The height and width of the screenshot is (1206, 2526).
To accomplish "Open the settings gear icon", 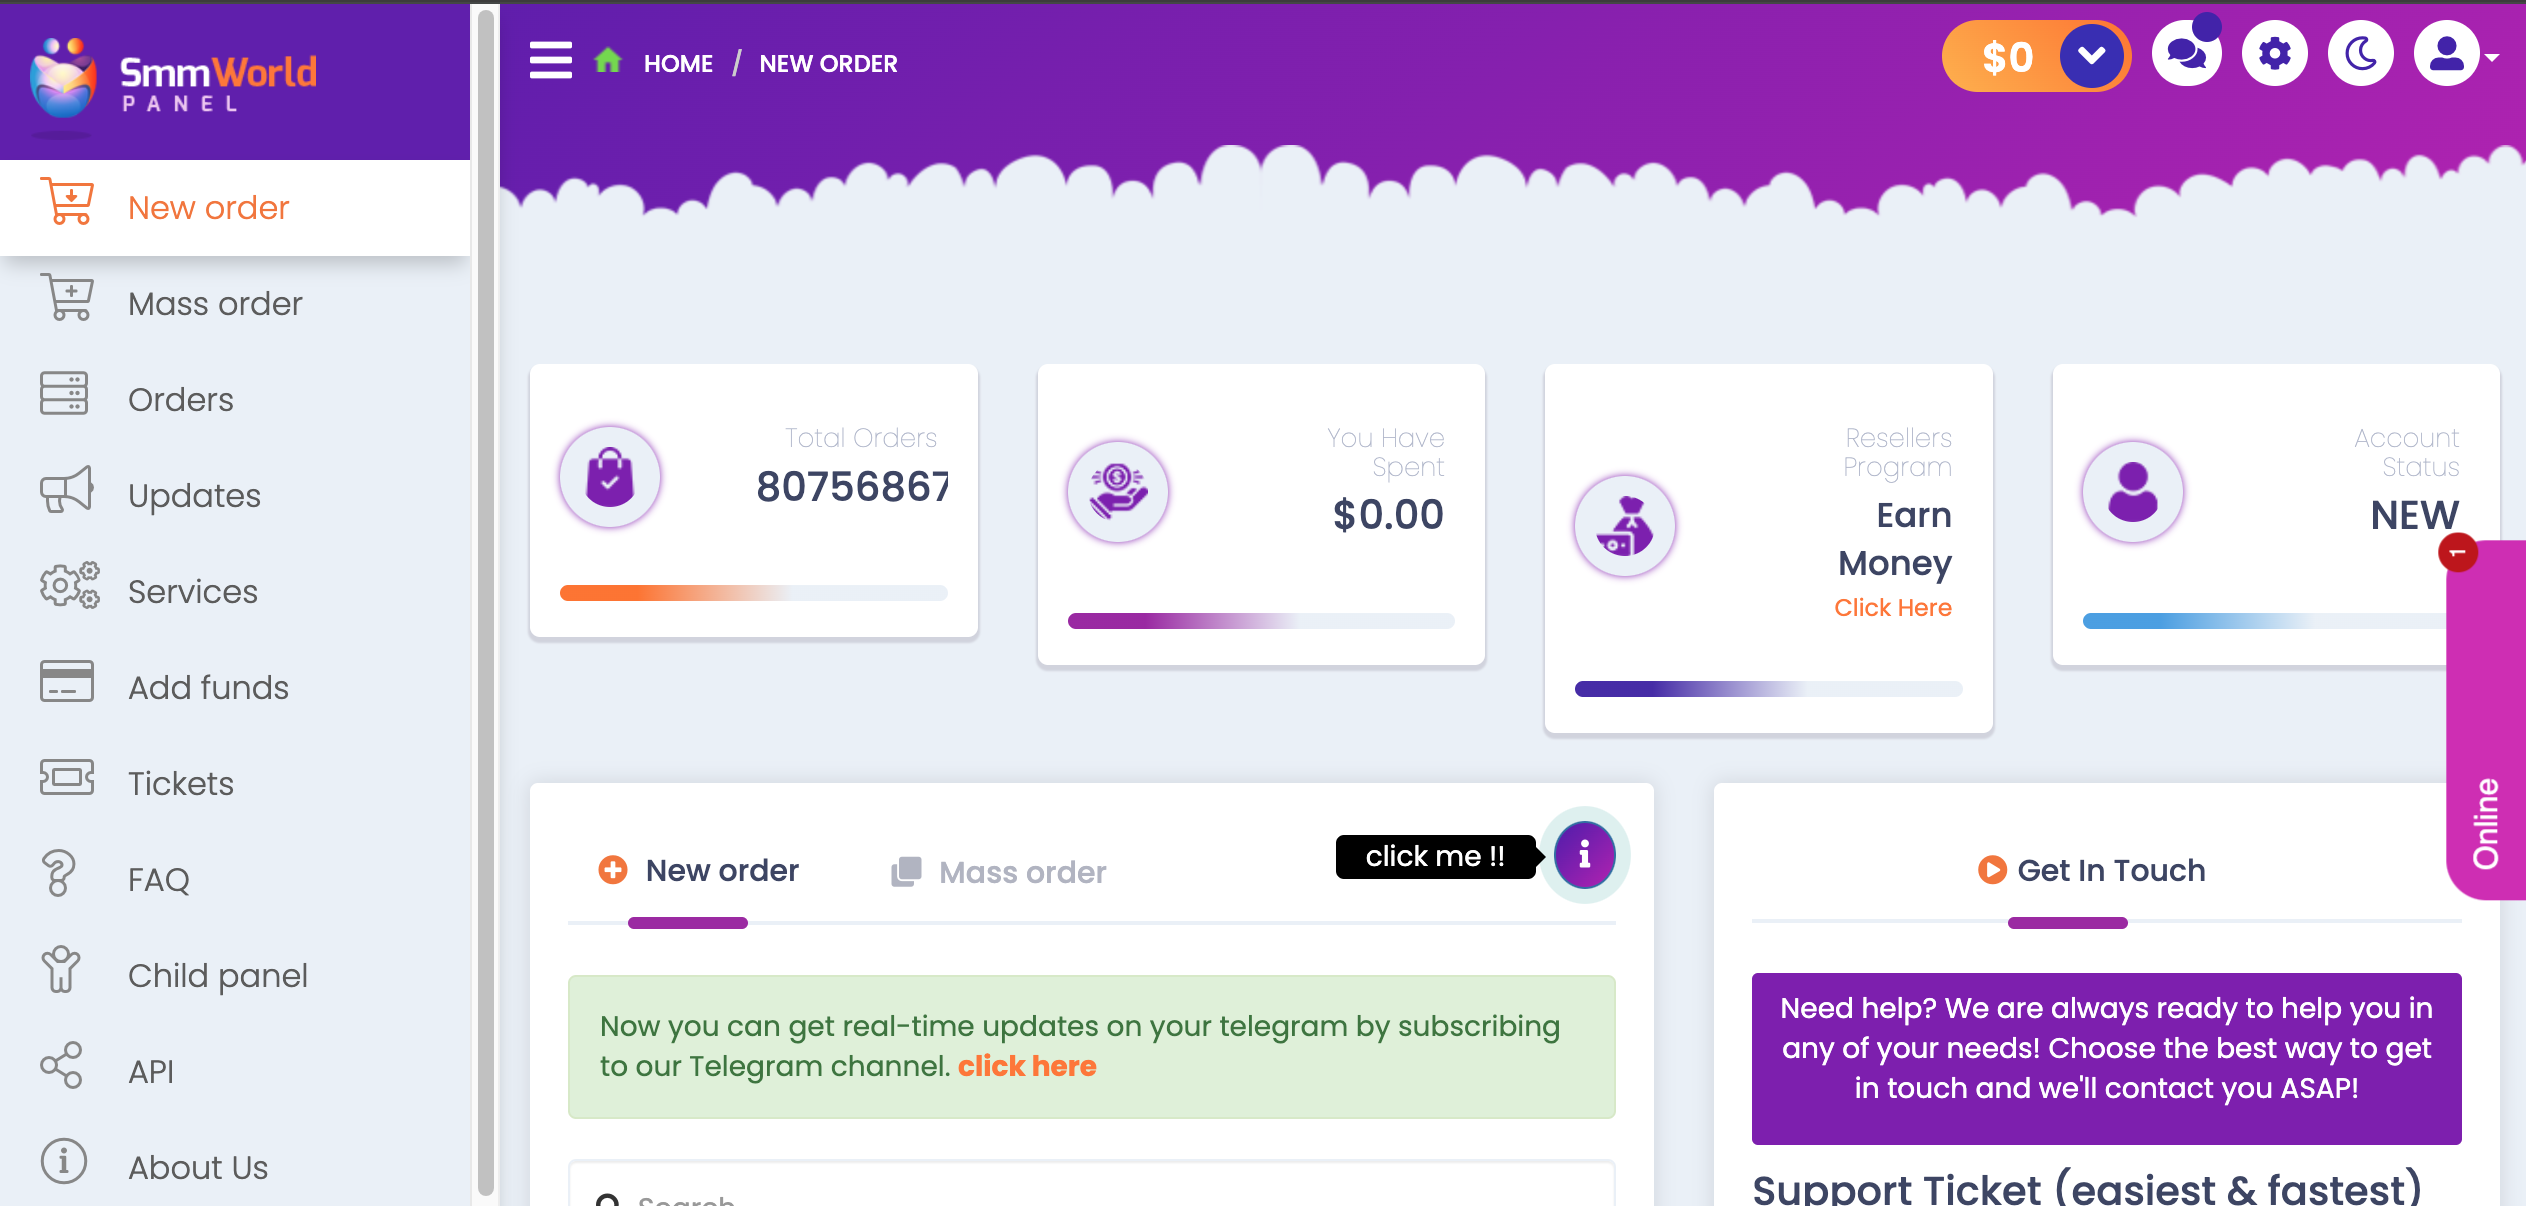I will pos(2275,54).
